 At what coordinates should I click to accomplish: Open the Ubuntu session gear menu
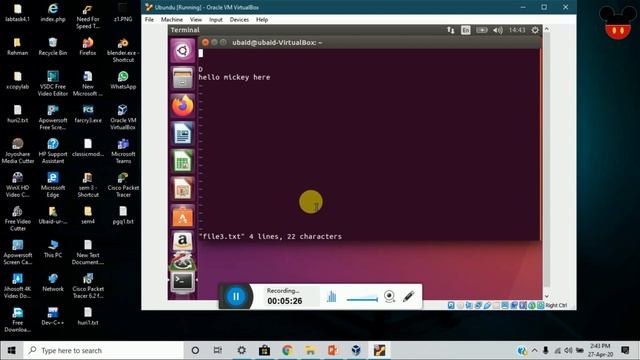pos(535,30)
